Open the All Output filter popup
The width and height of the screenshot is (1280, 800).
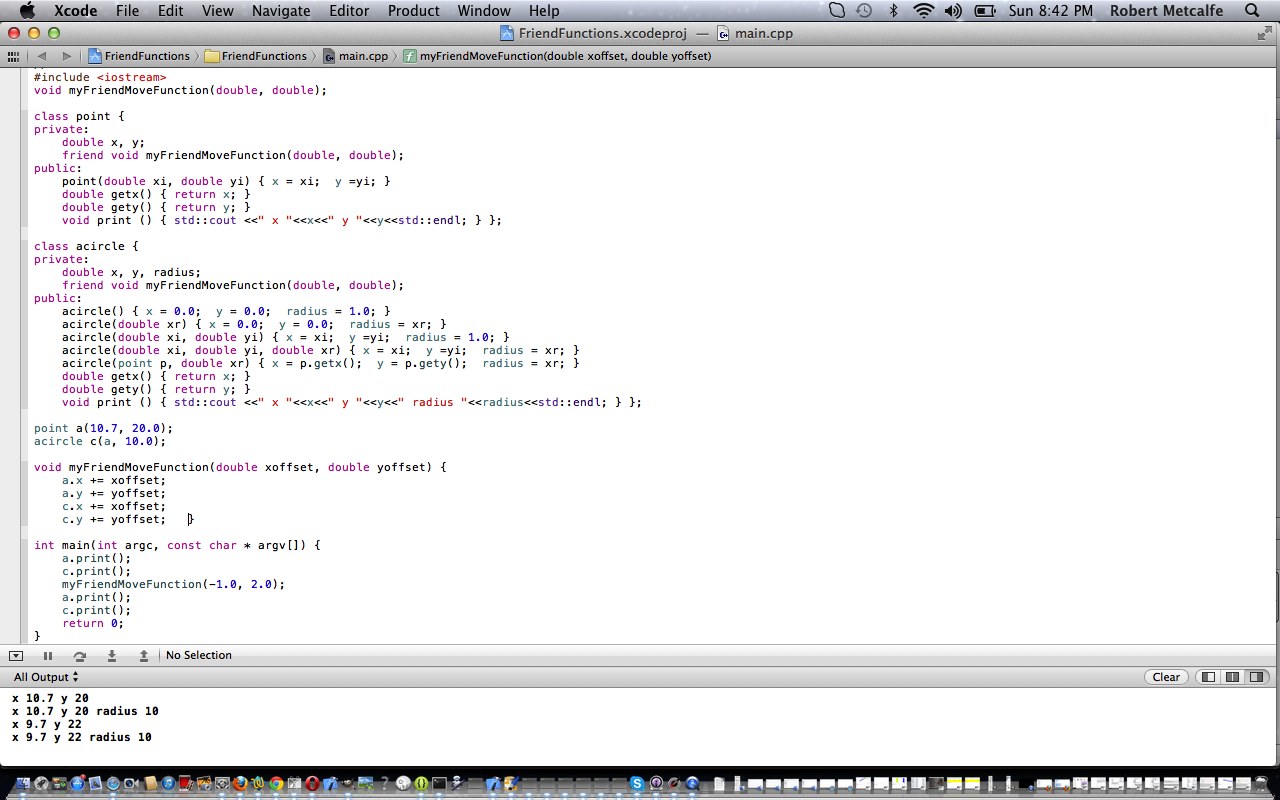click(x=46, y=677)
